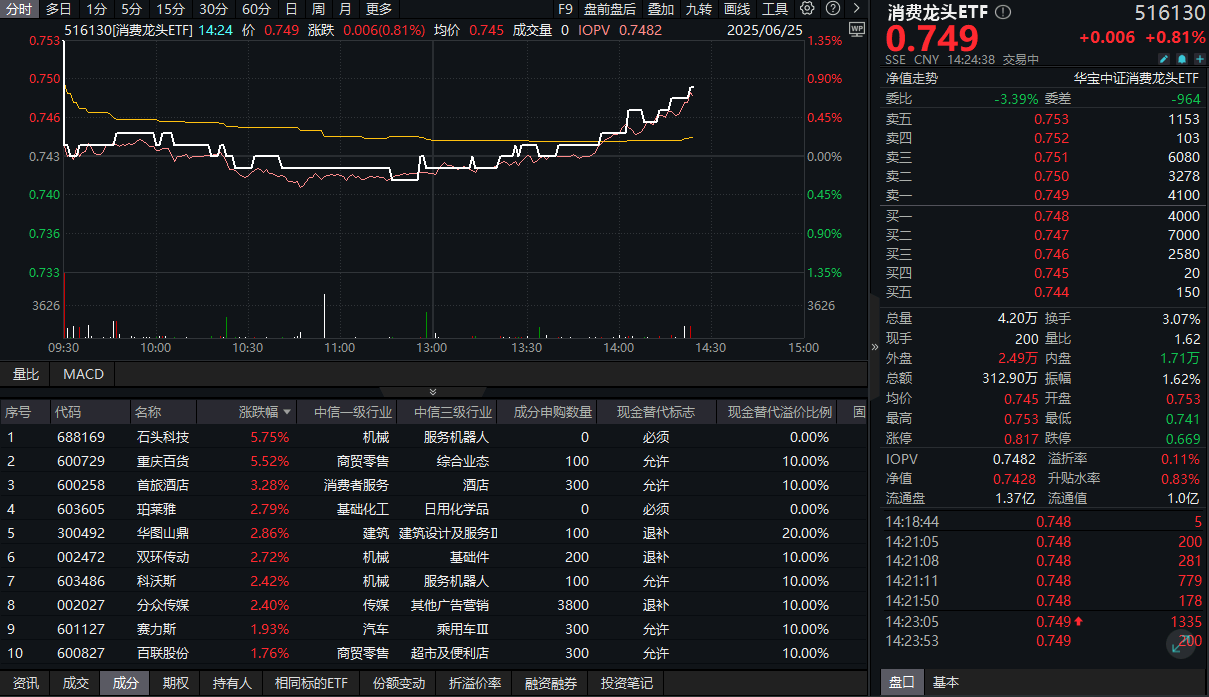The height and width of the screenshot is (697, 1209).
Task: Add the ETF to watchlist with plus icon
Action: coord(1198,59)
